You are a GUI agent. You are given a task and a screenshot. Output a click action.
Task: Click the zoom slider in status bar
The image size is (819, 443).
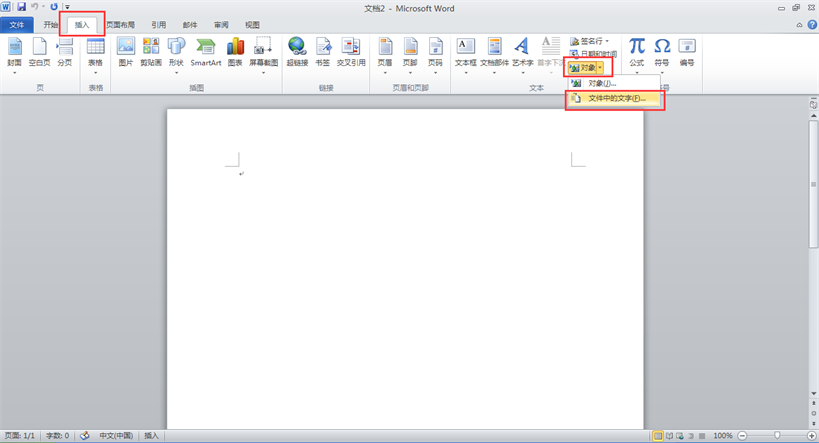(776, 436)
